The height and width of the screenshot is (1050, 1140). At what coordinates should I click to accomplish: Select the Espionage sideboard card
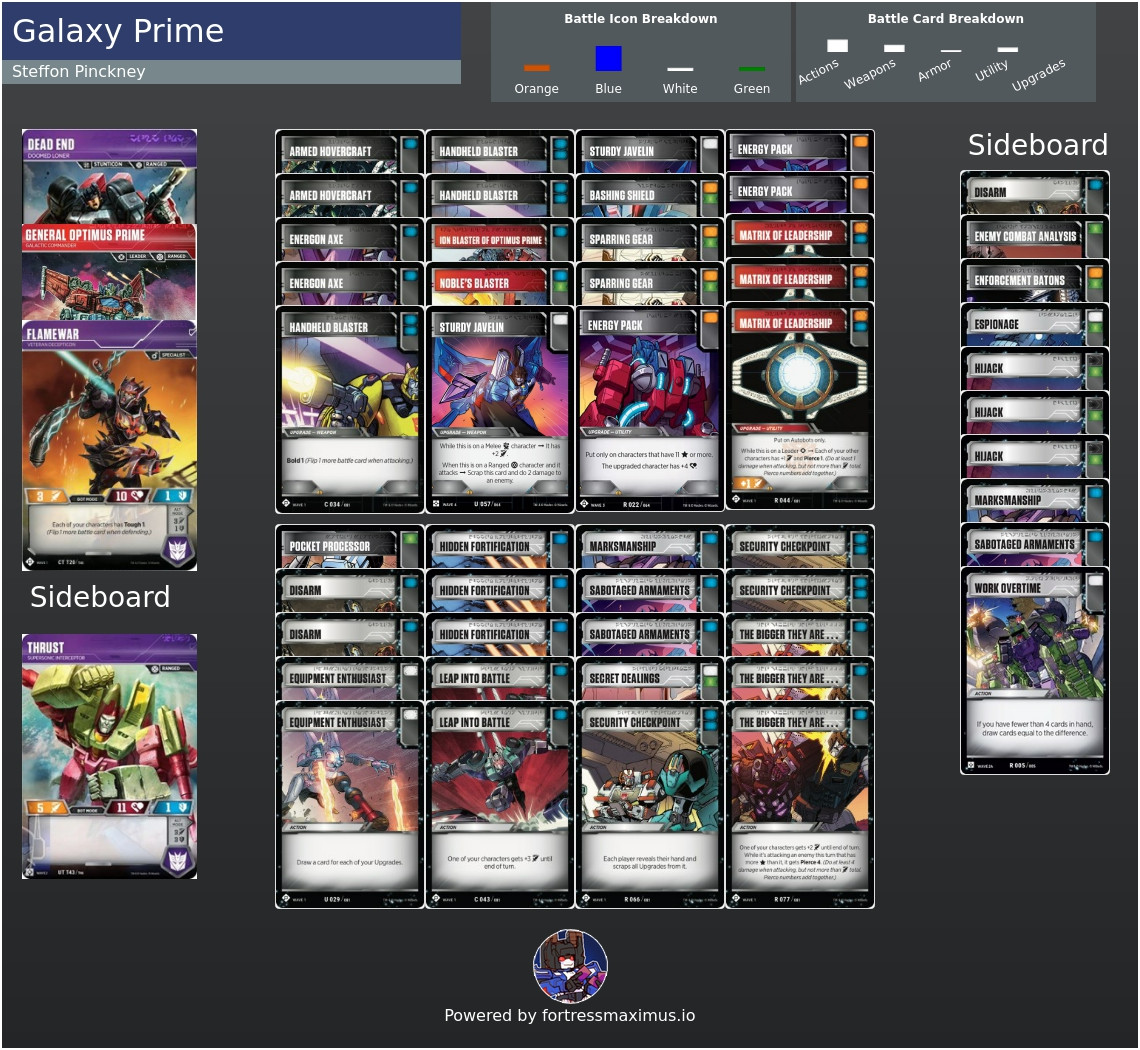coord(1035,325)
